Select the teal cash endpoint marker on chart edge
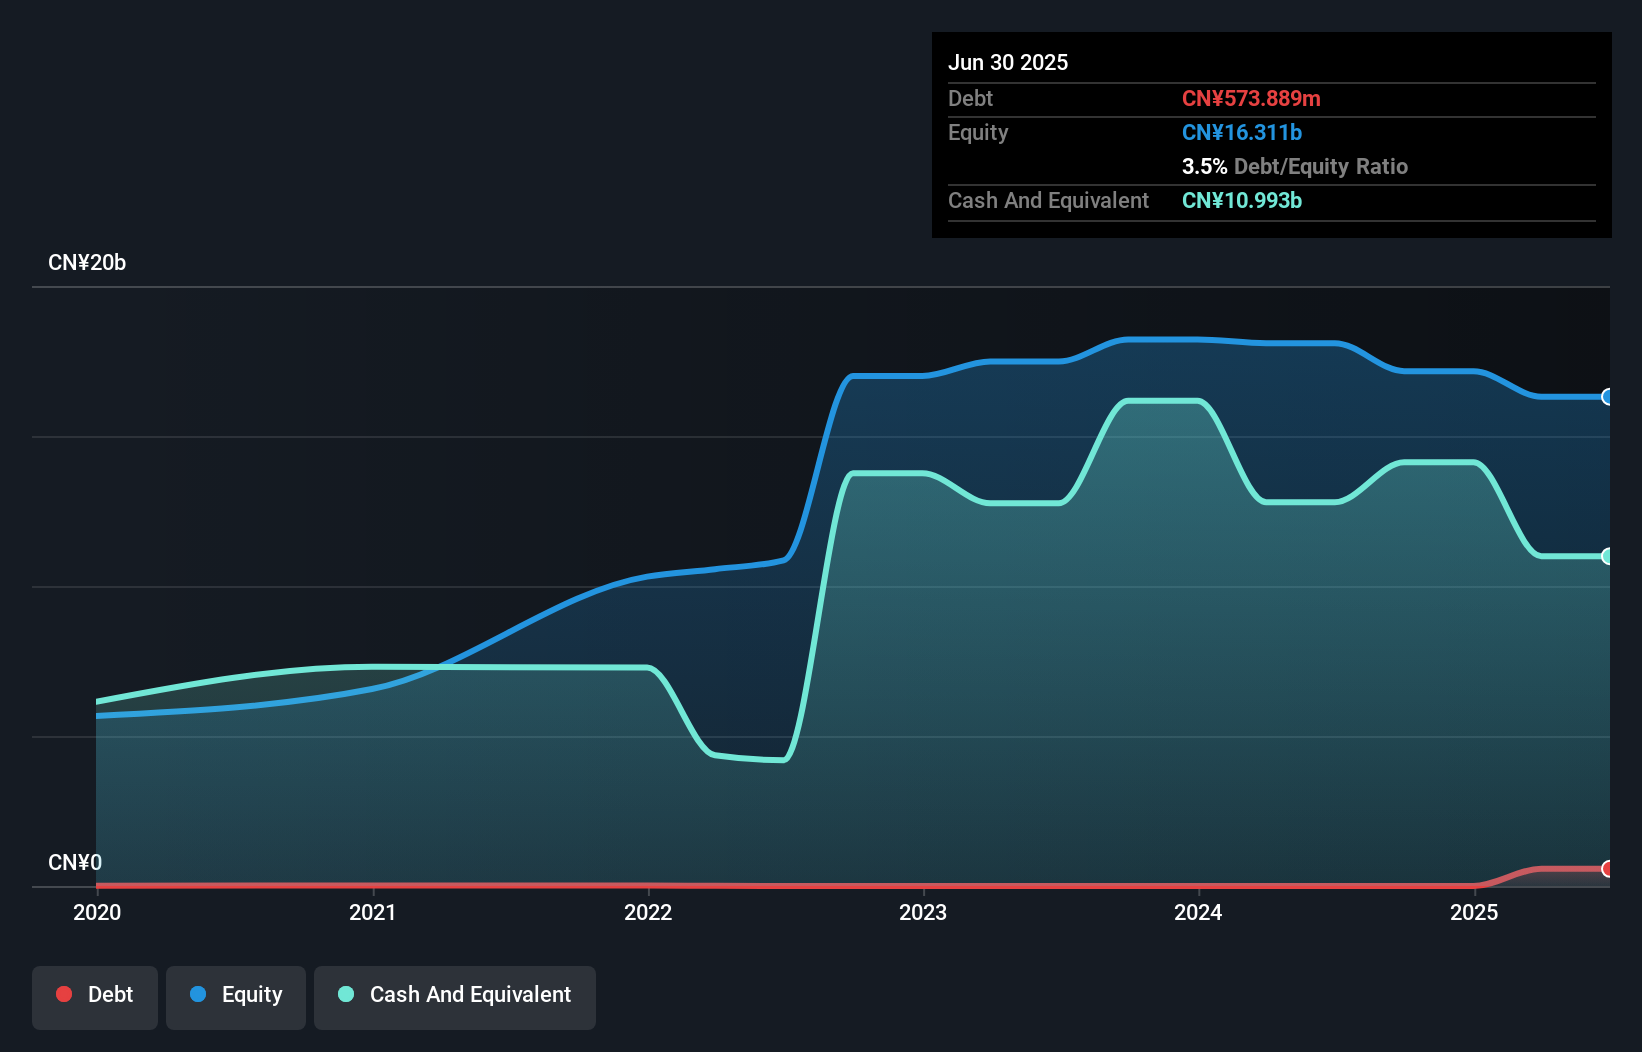 point(1607,556)
